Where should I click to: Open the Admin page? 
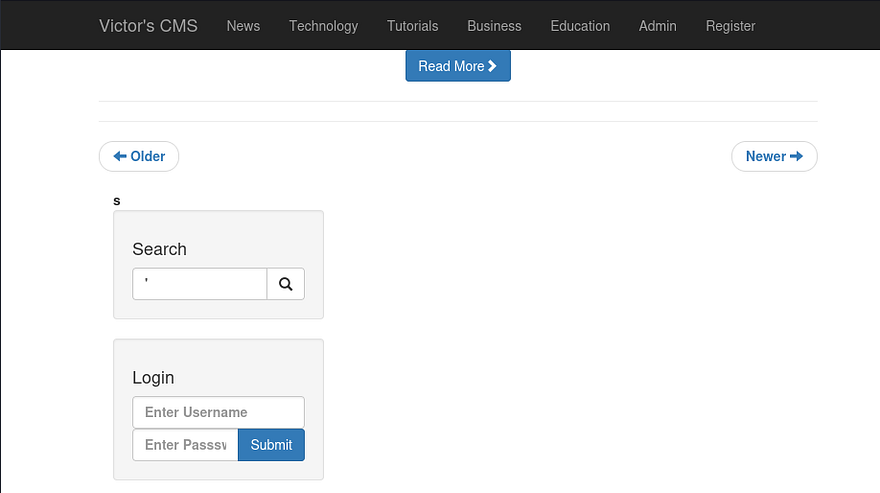coord(657,26)
